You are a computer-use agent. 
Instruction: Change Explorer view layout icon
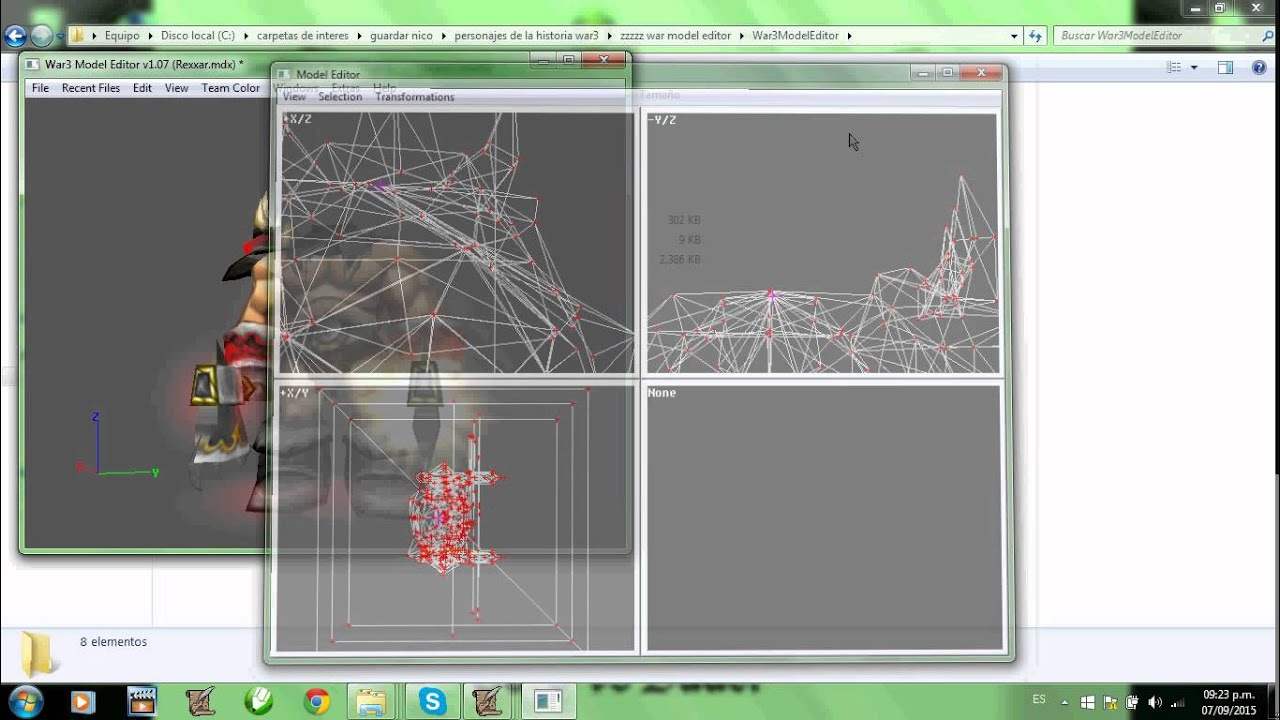point(1174,67)
